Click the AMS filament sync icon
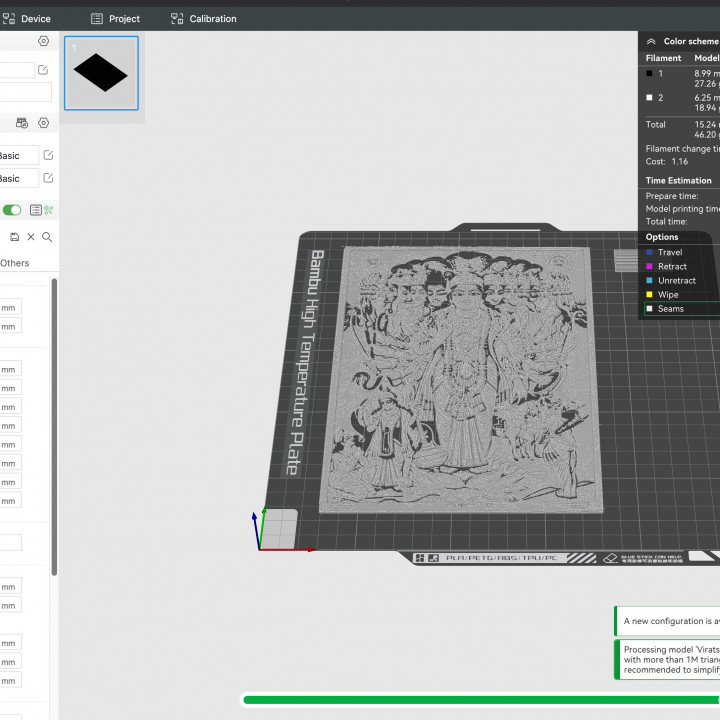Viewport: 720px width, 720px height. click(22, 123)
